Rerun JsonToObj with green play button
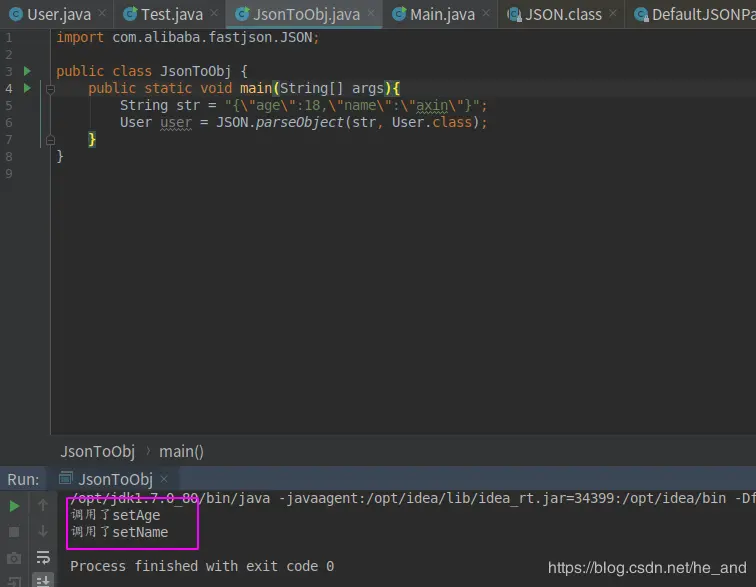Image resolution: width=756 pixels, height=587 pixels. [14, 506]
